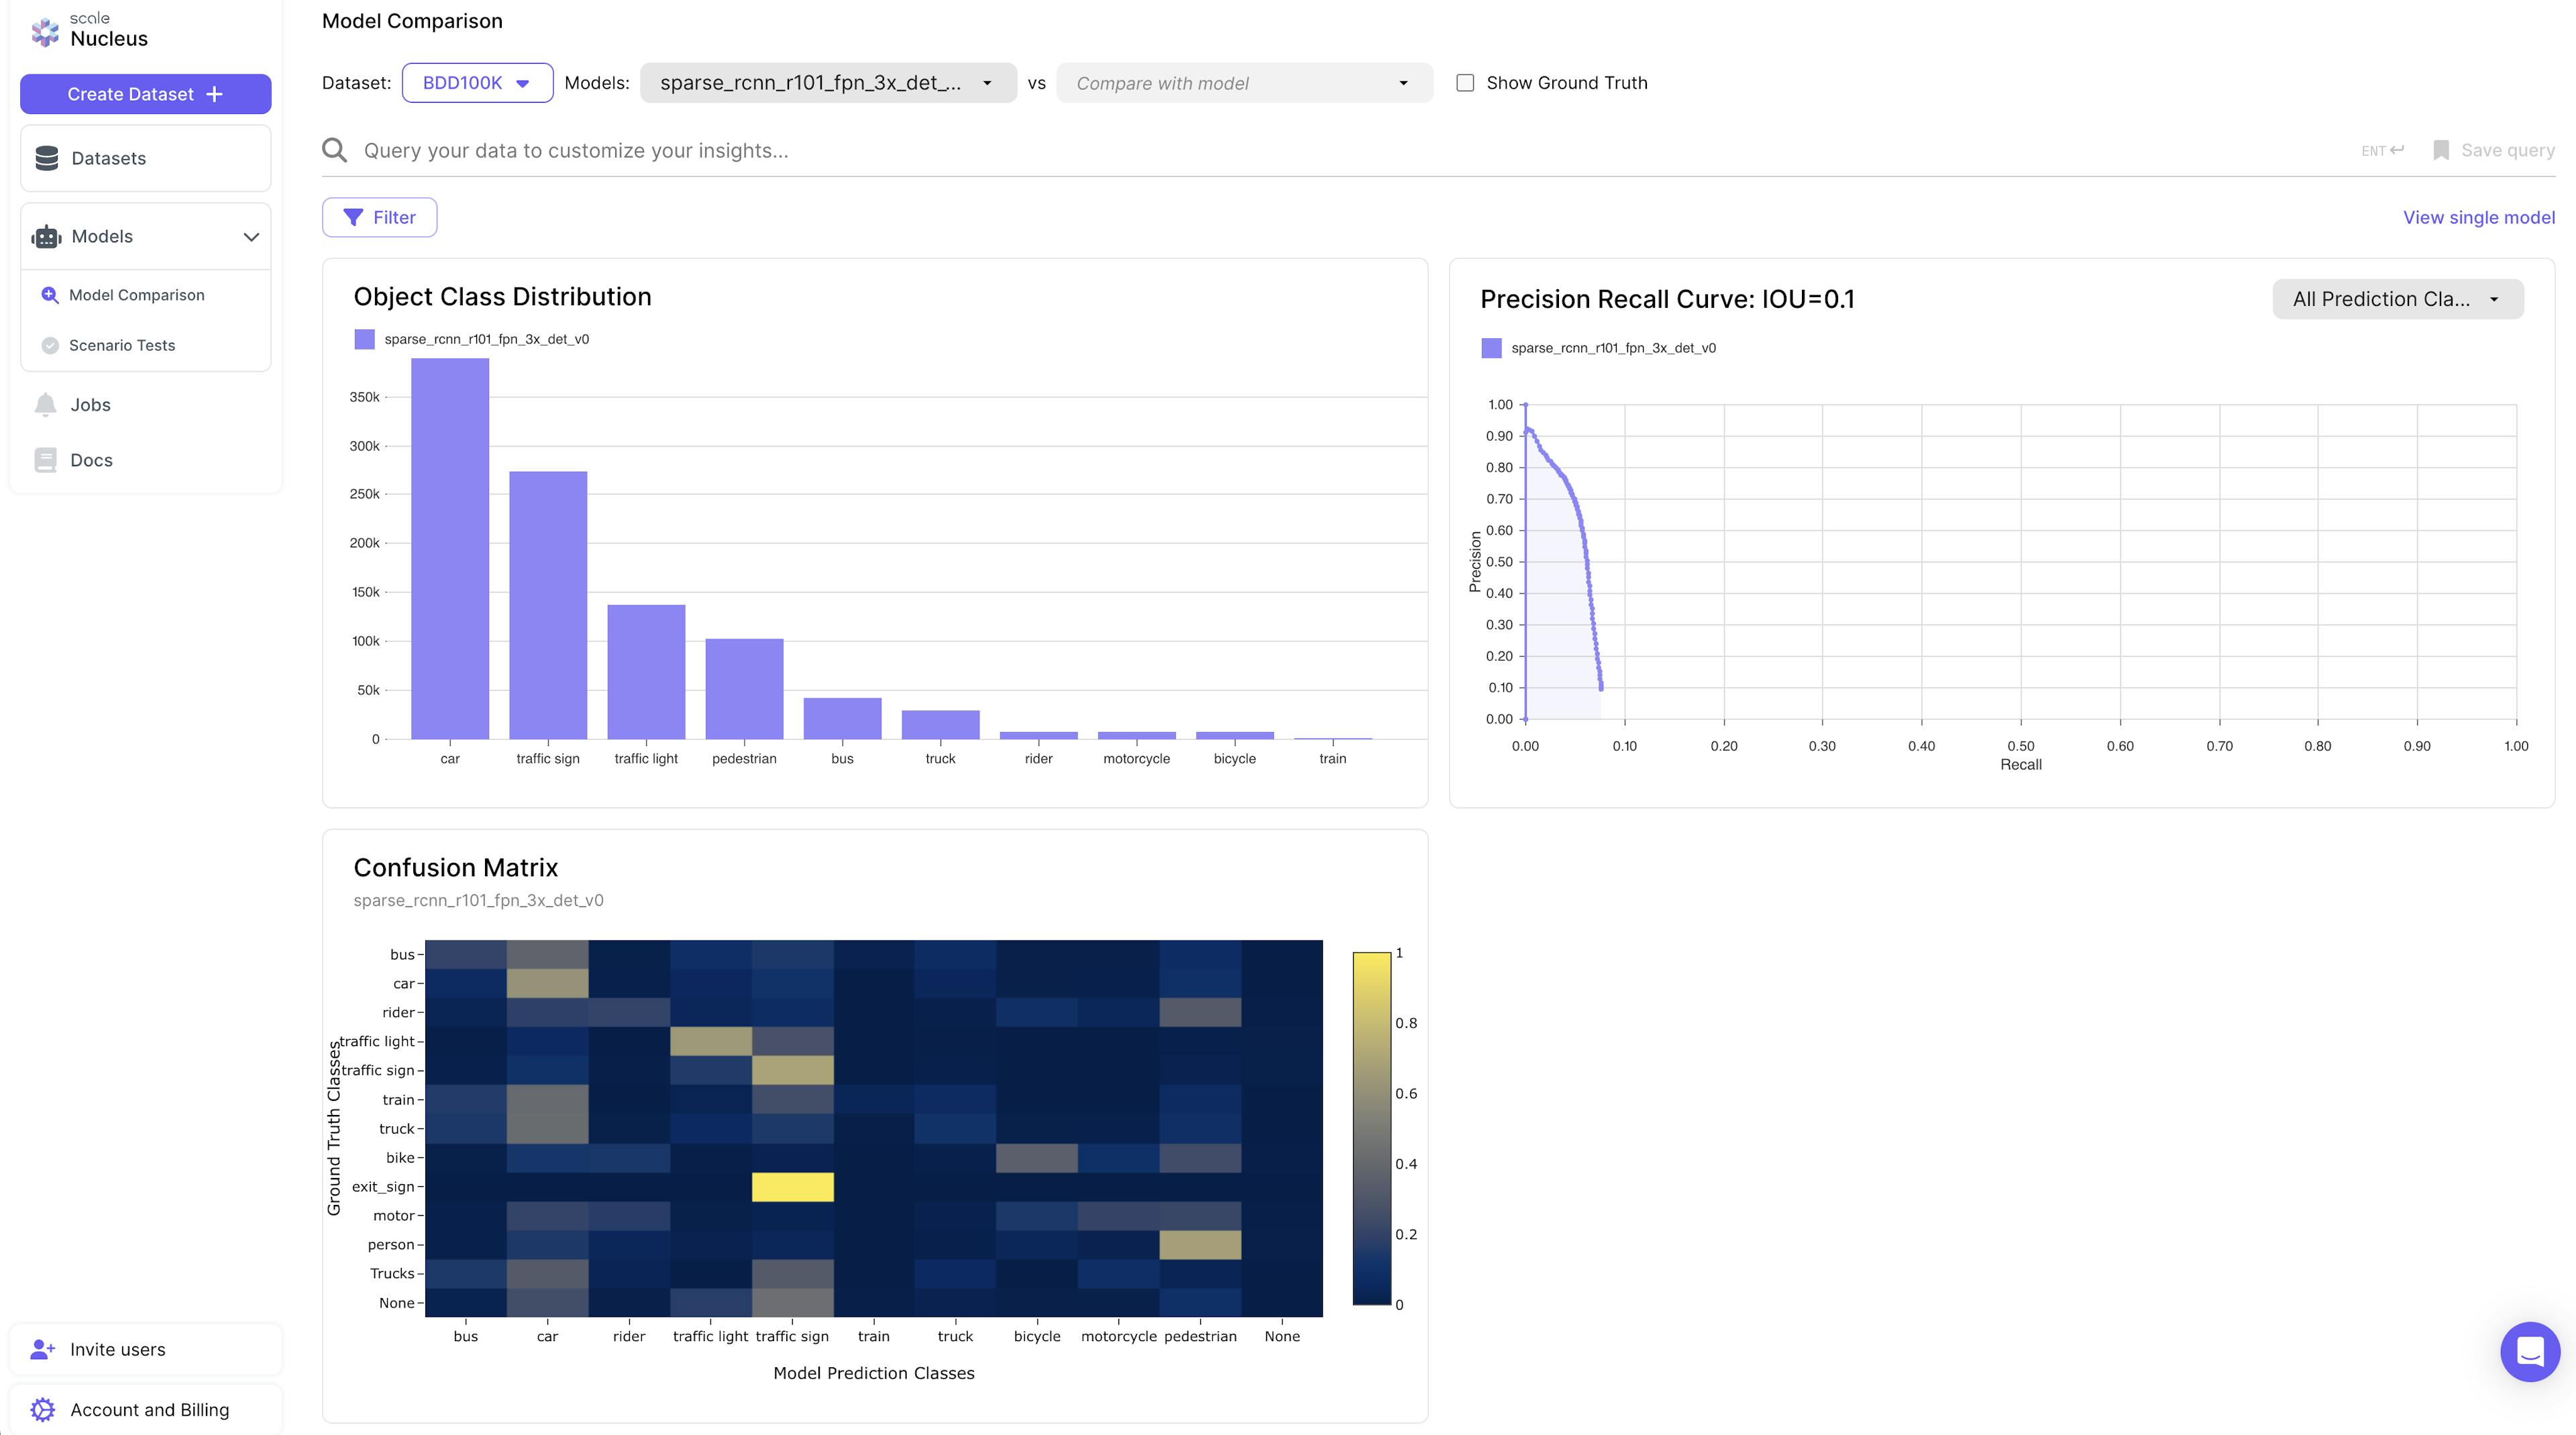Click the Scale Nucleus logo icon
Viewport: 2576px width, 1435px height.
point(45,32)
